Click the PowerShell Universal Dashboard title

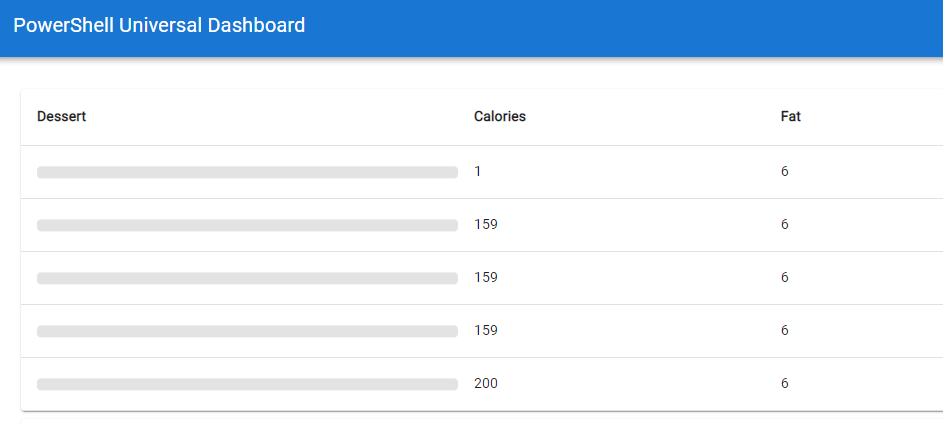pyautogui.click(x=159, y=26)
